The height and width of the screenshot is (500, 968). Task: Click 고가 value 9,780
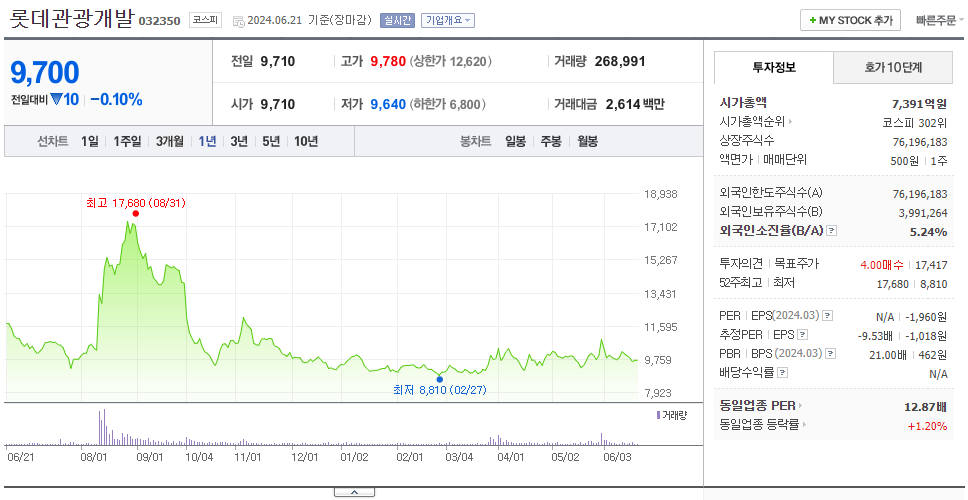click(x=388, y=61)
